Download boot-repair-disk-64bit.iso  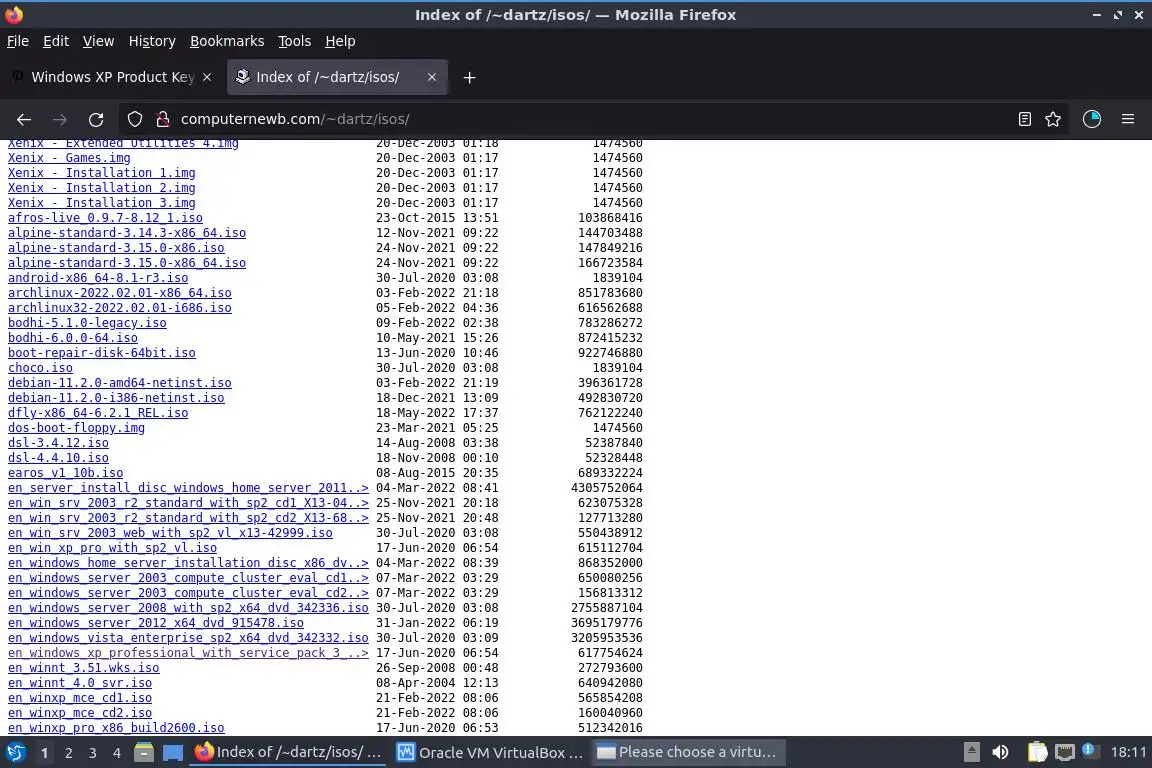click(x=102, y=353)
